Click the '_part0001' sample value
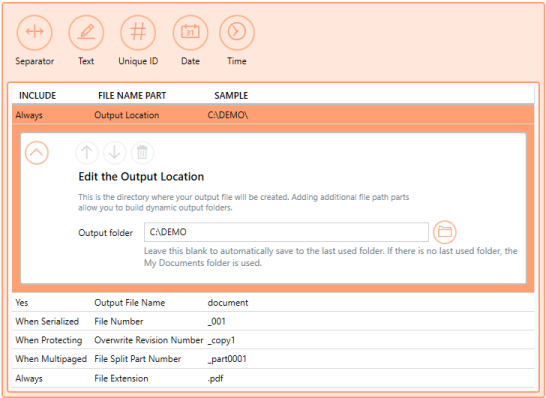 (227, 359)
